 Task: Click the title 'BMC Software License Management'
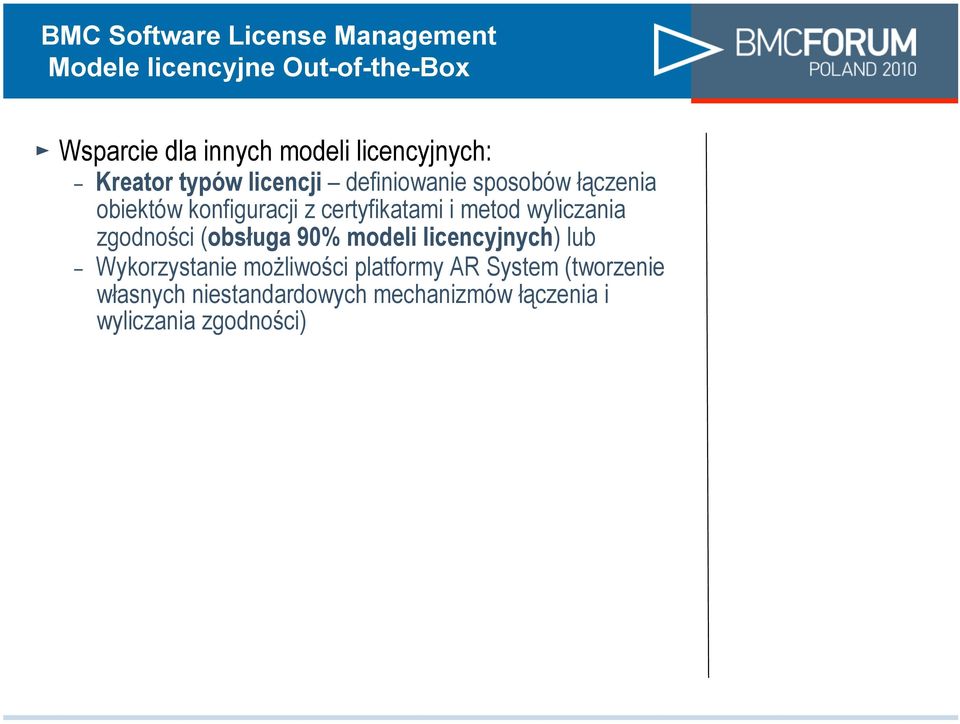pyautogui.click(x=269, y=35)
